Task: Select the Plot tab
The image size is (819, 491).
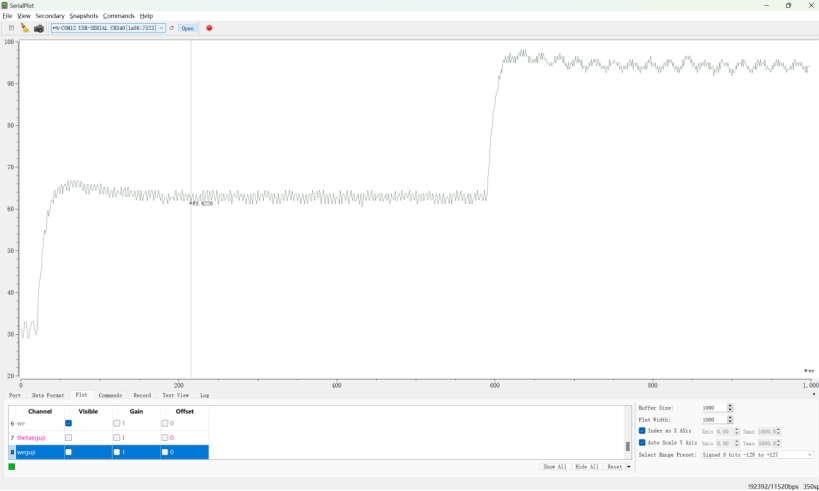Action: (x=81, y=395)
